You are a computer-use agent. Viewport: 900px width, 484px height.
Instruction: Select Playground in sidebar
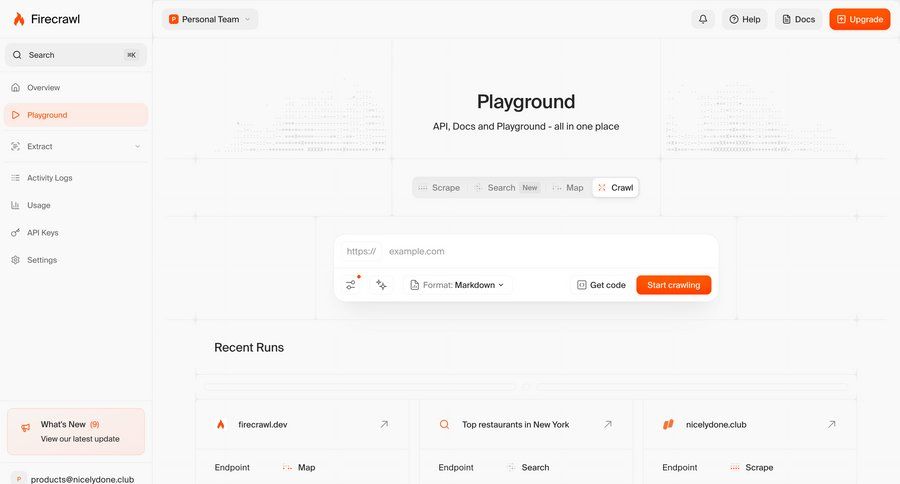pyautogui.click(x=76, y=115)
